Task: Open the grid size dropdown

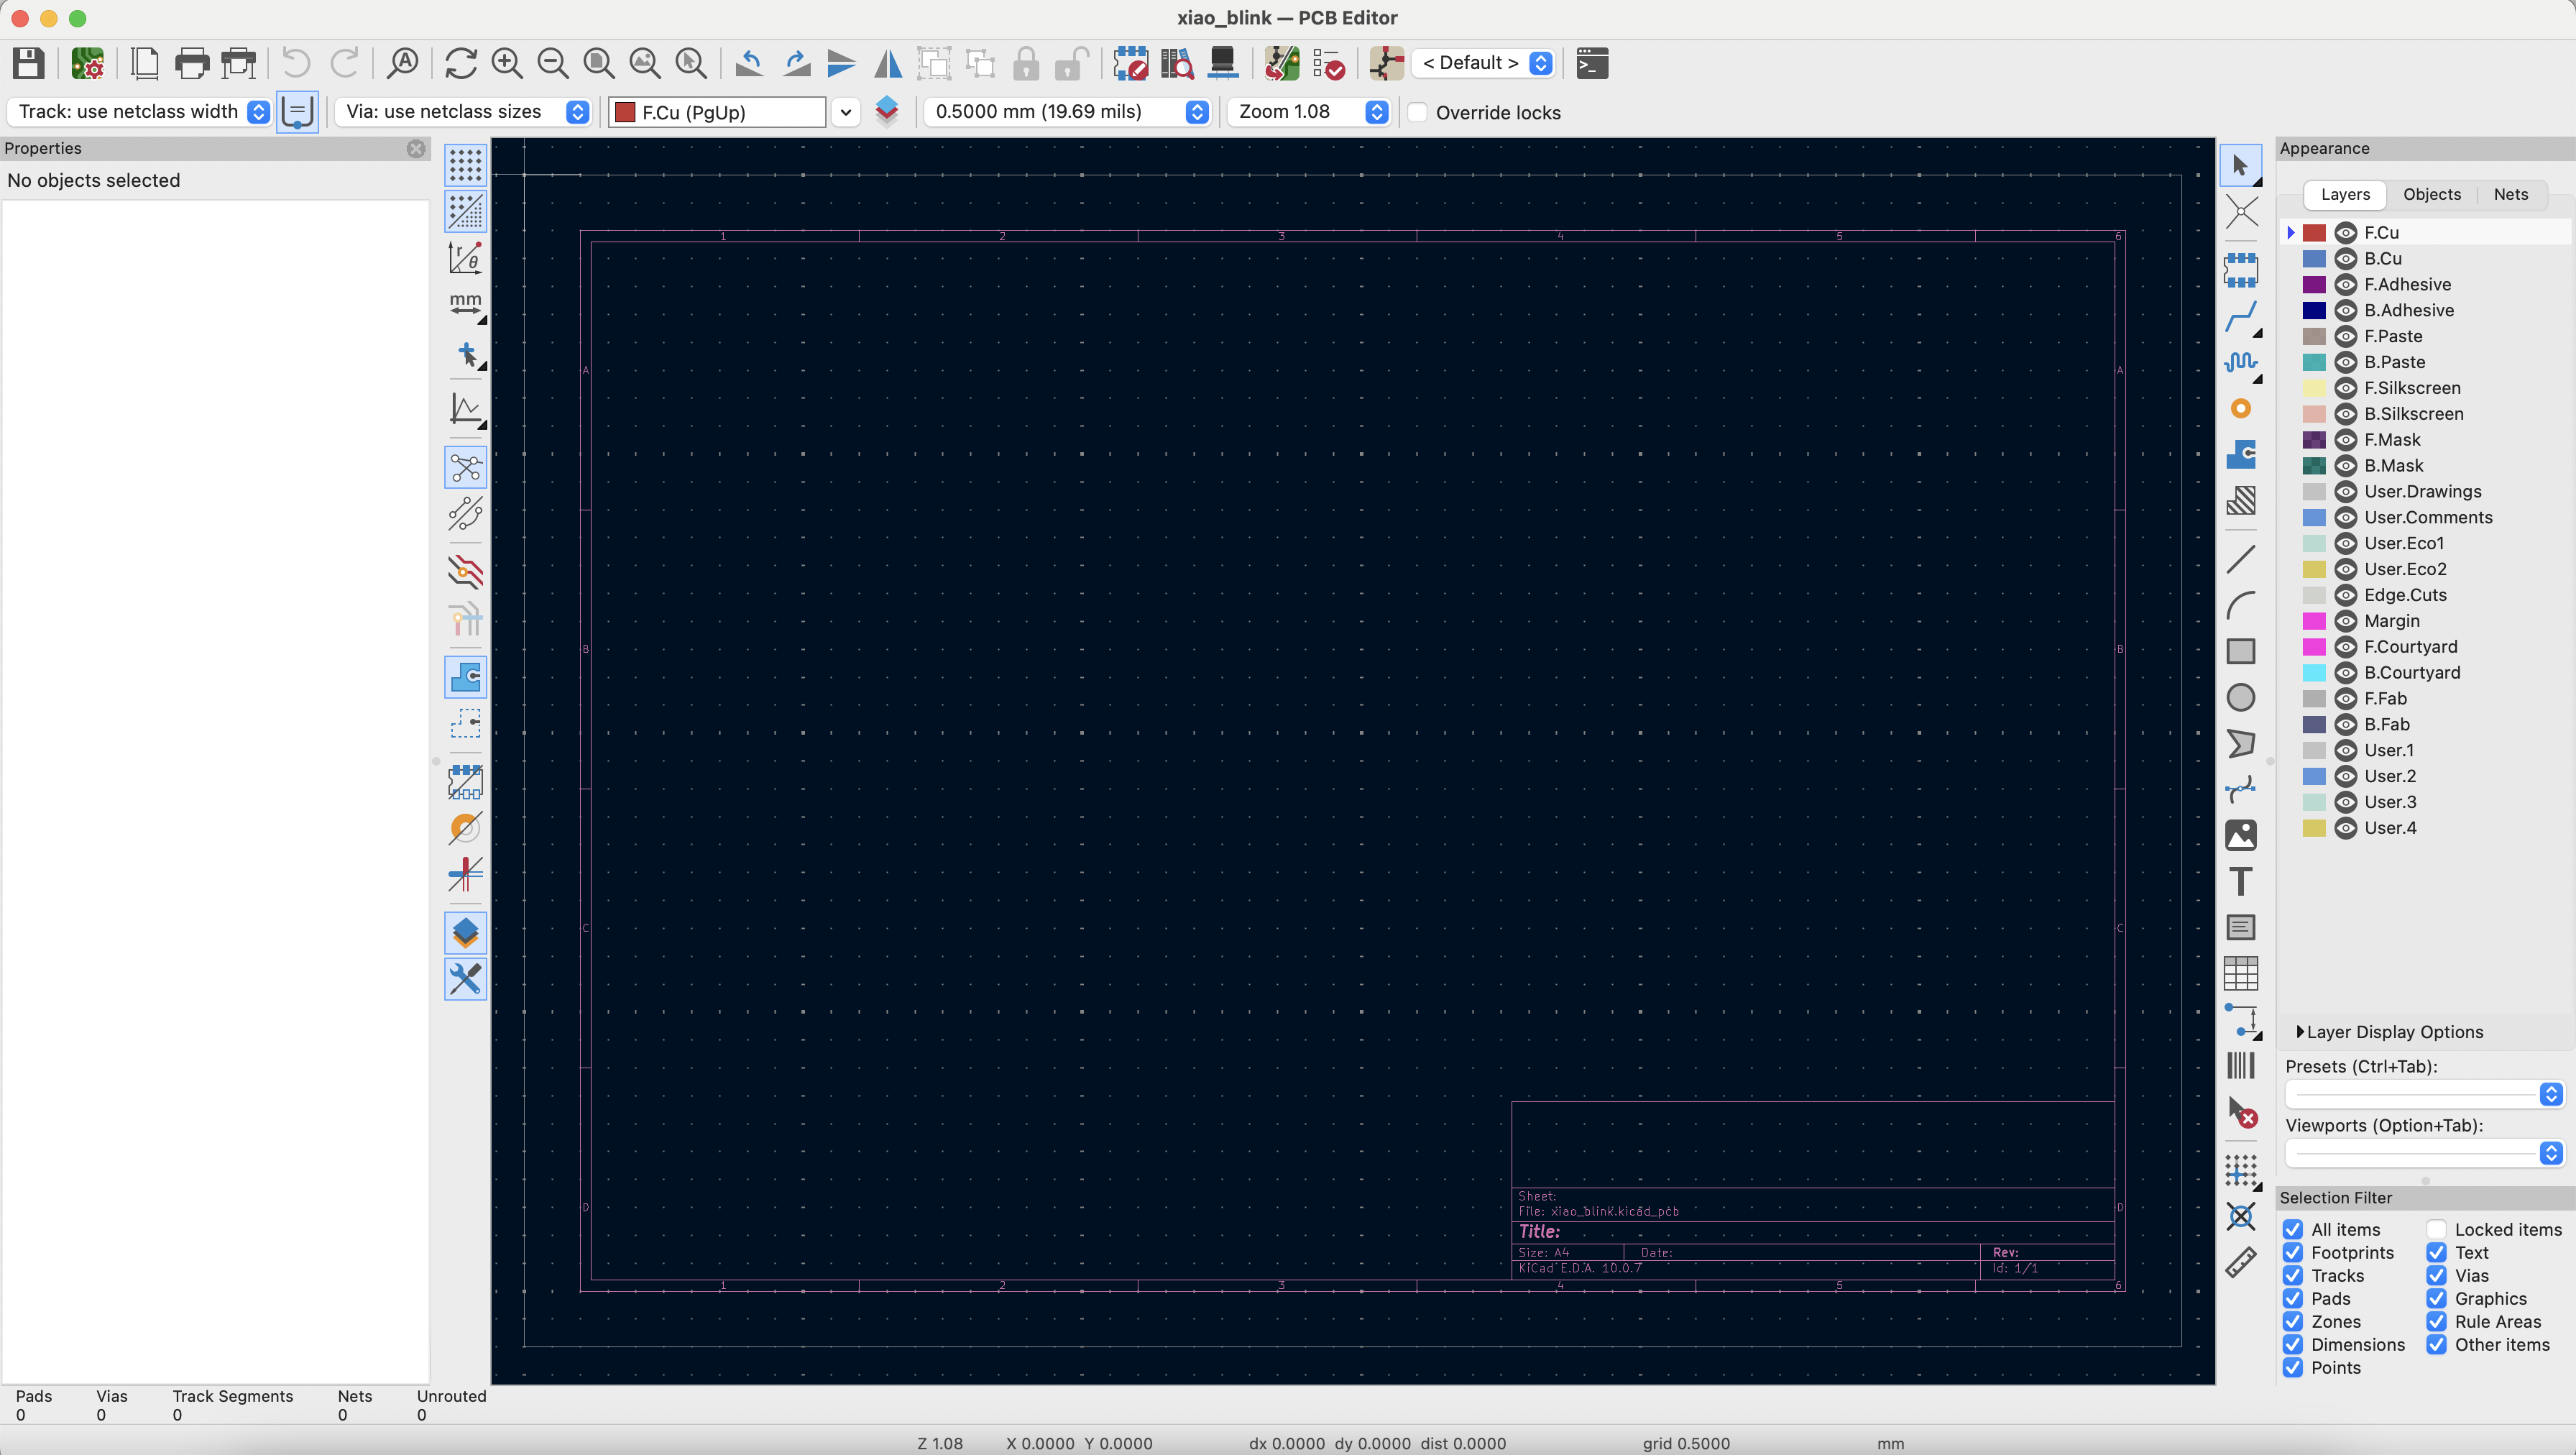Action: click(x=1067, y=111)
